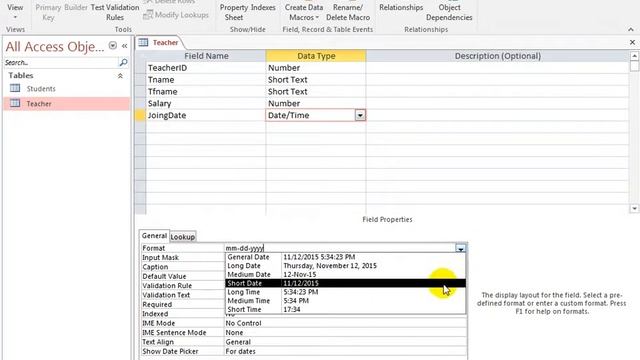Click Test Validation Rules button
The image size is (640, 360).
[x=115, y=12]
